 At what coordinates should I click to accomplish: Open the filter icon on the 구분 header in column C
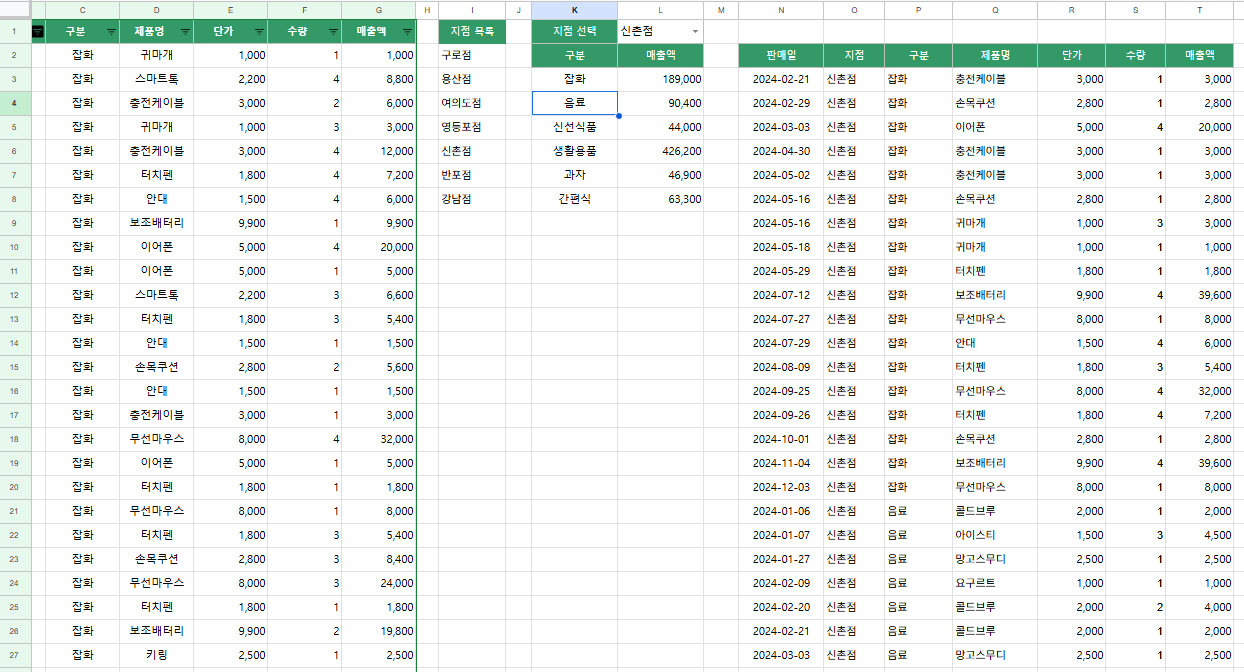click(x=111, y=31)
